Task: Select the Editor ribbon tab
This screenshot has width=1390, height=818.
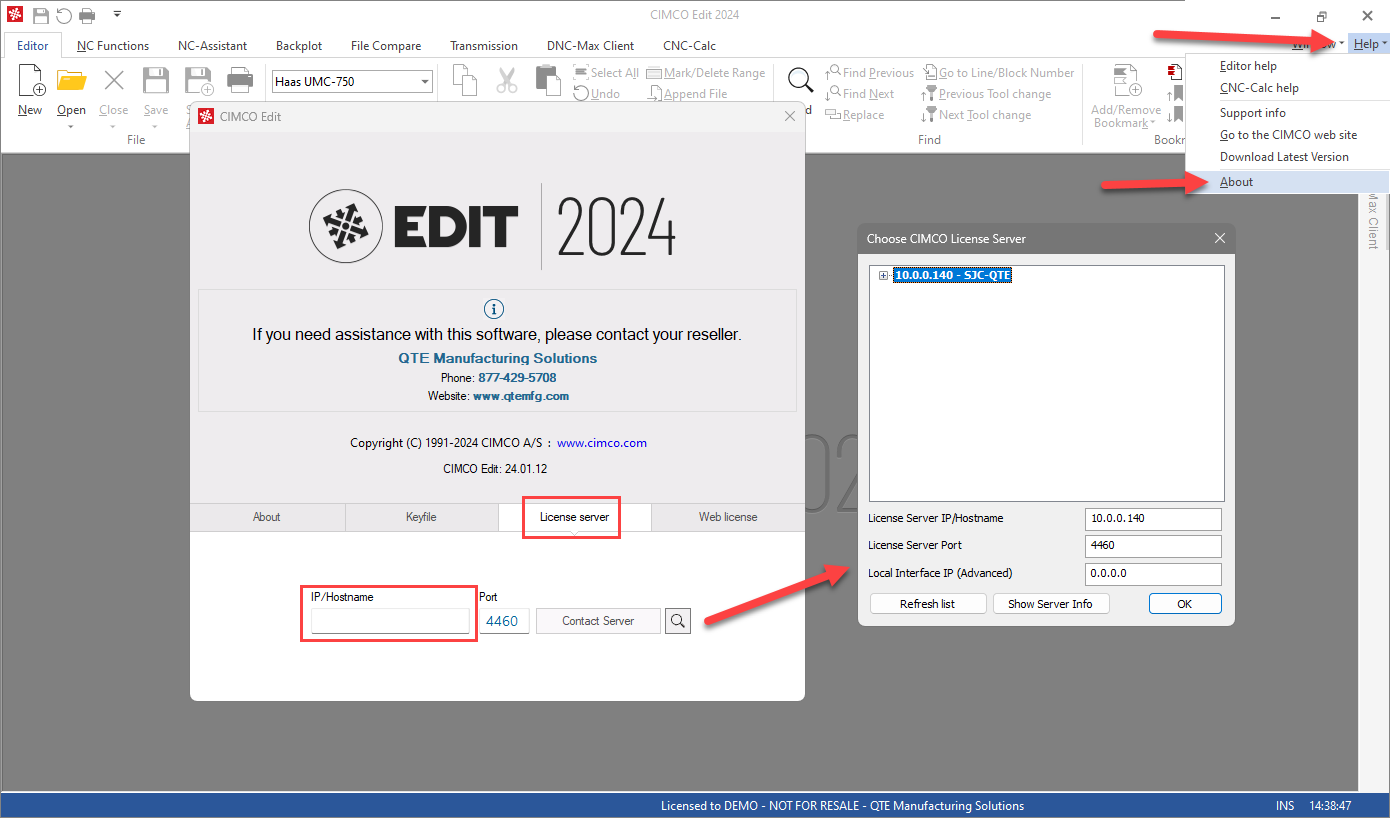Action: pos(33,46)
